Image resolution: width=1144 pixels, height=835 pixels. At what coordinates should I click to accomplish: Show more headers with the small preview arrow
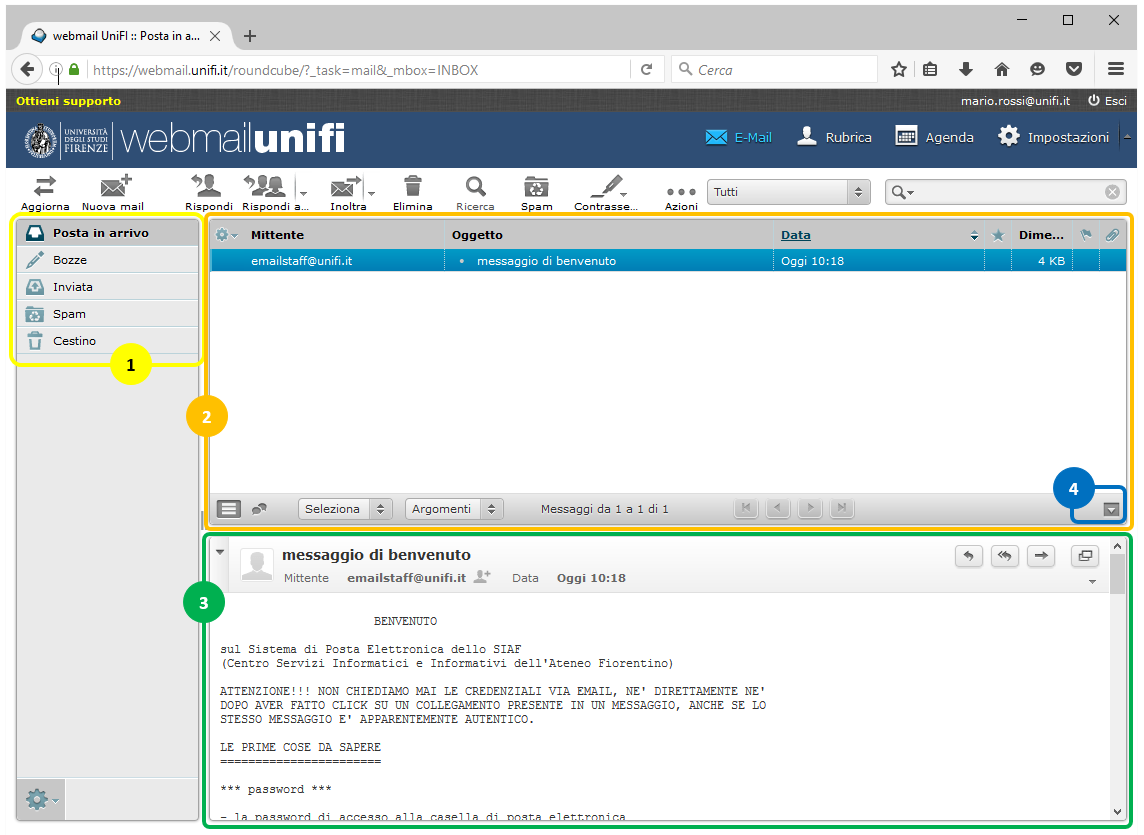[x=1092, y=582]
